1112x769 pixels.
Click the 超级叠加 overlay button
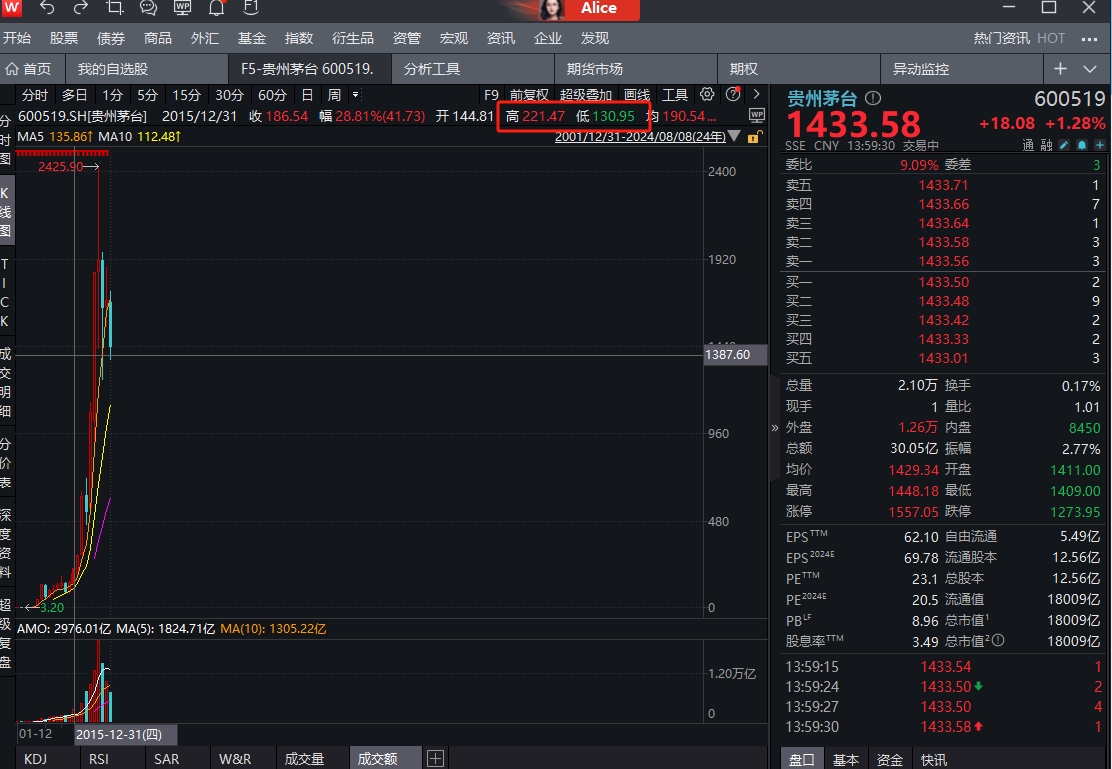point(586,95)
